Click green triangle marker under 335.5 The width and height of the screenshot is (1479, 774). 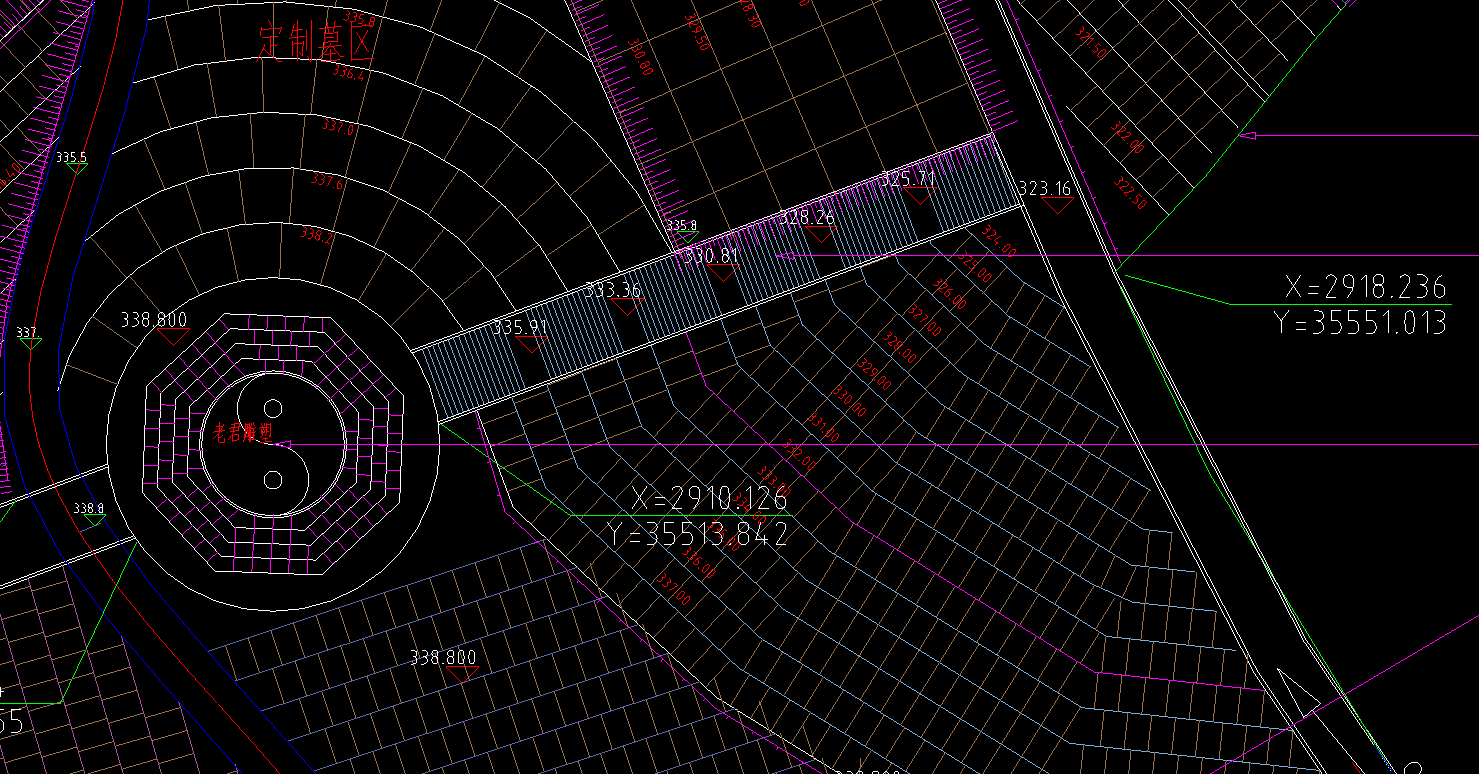(76, 169)
